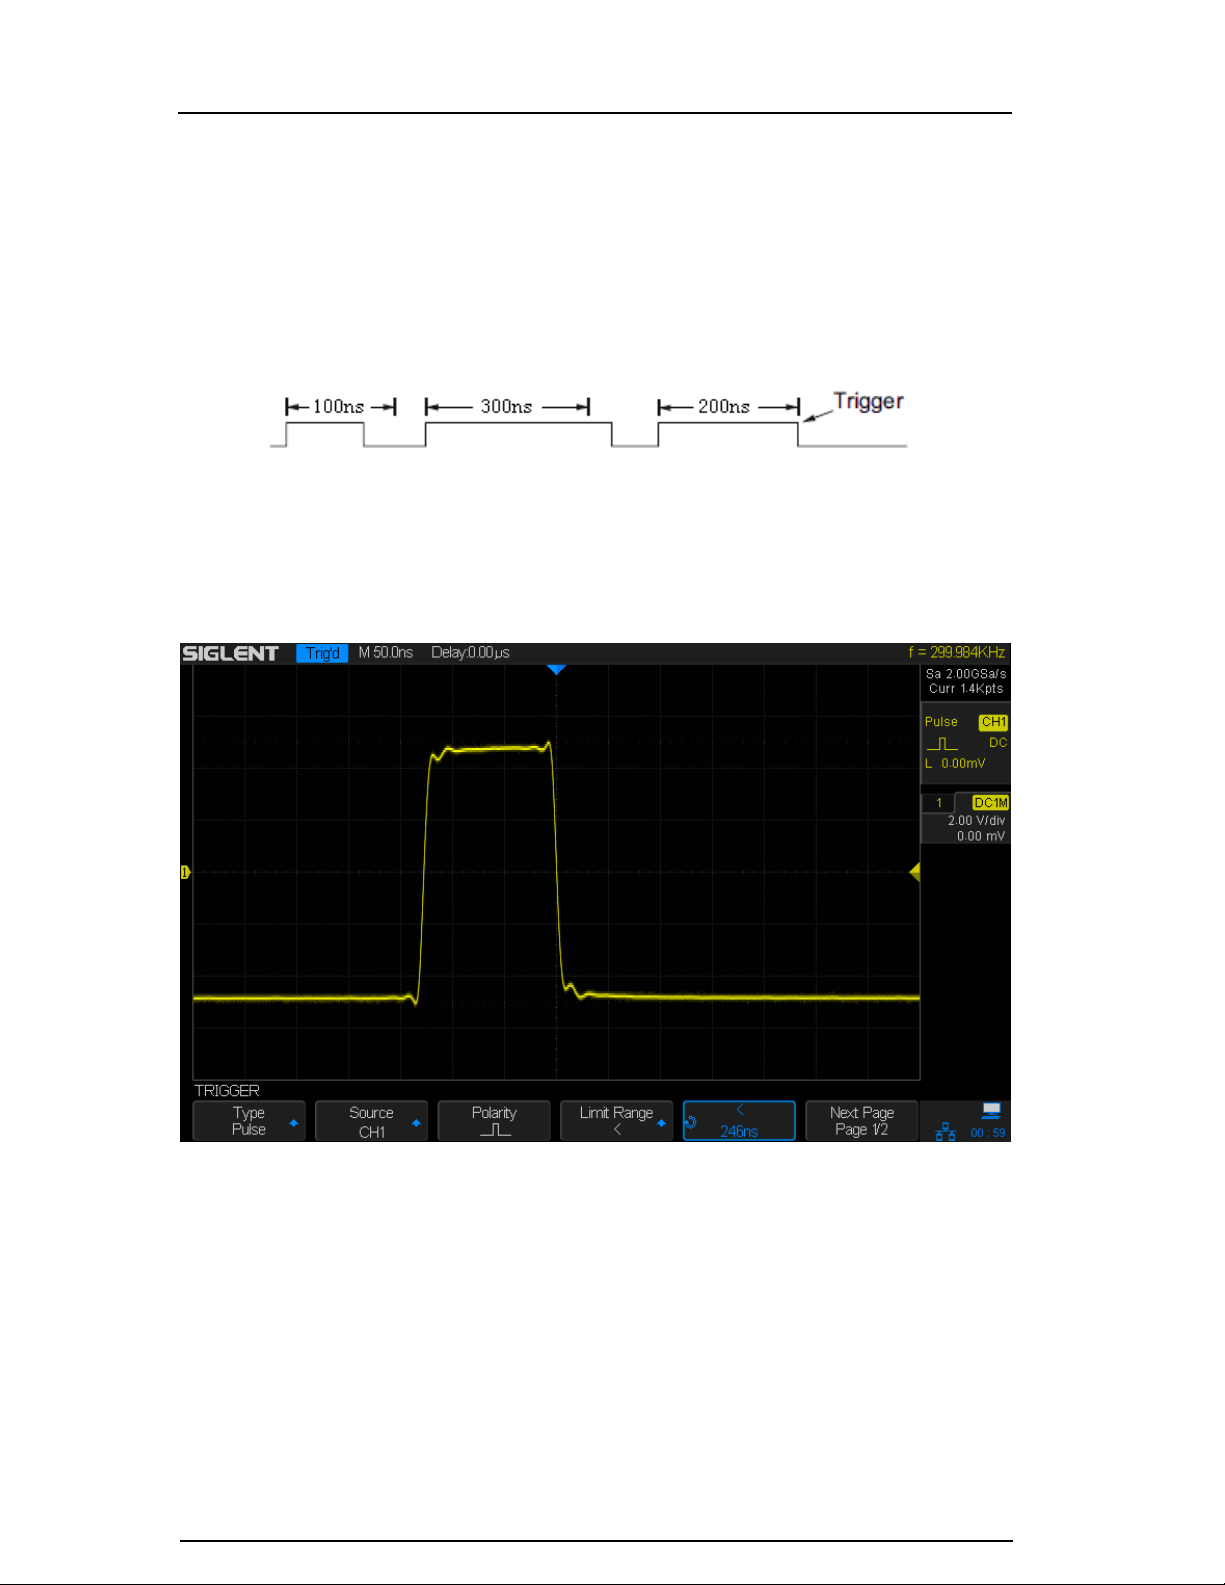Image resolution: width=1225 pixels, height=1585 pixels.
Task: Toggle the Polarity positive pulse setting
Action: point(494,1121)
